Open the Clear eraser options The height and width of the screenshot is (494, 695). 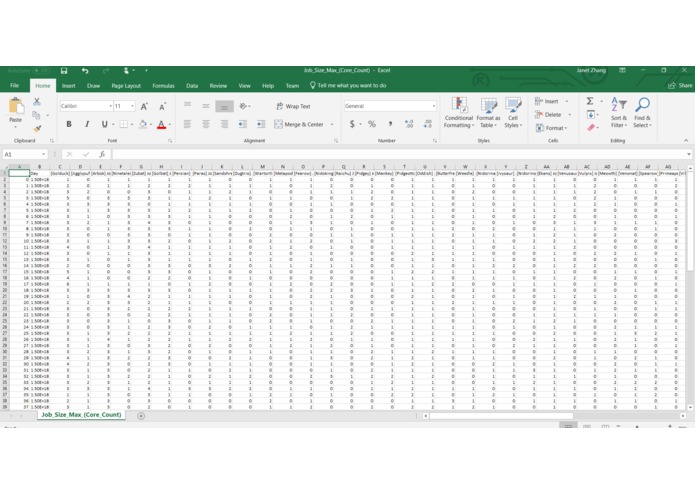[591, 128]
